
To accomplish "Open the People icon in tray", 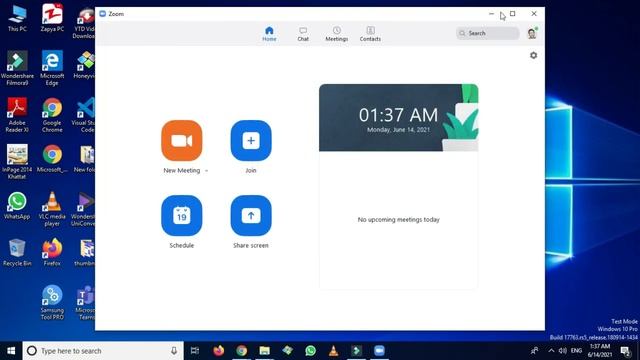I will (534, 351).
